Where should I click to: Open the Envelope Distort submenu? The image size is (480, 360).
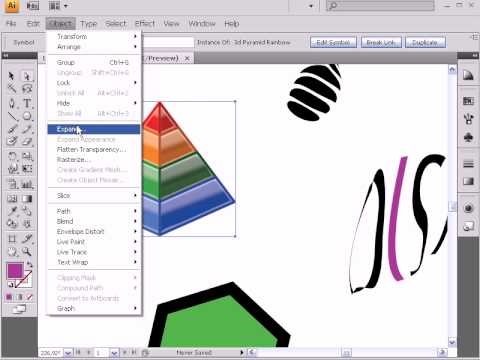pyautogui.click(x=94, y=231)
